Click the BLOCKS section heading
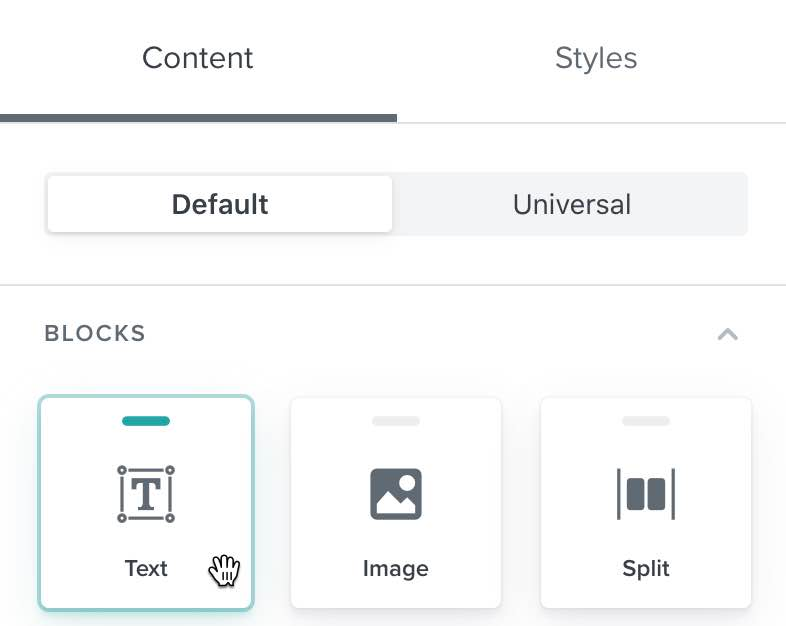 pos(95,333)
